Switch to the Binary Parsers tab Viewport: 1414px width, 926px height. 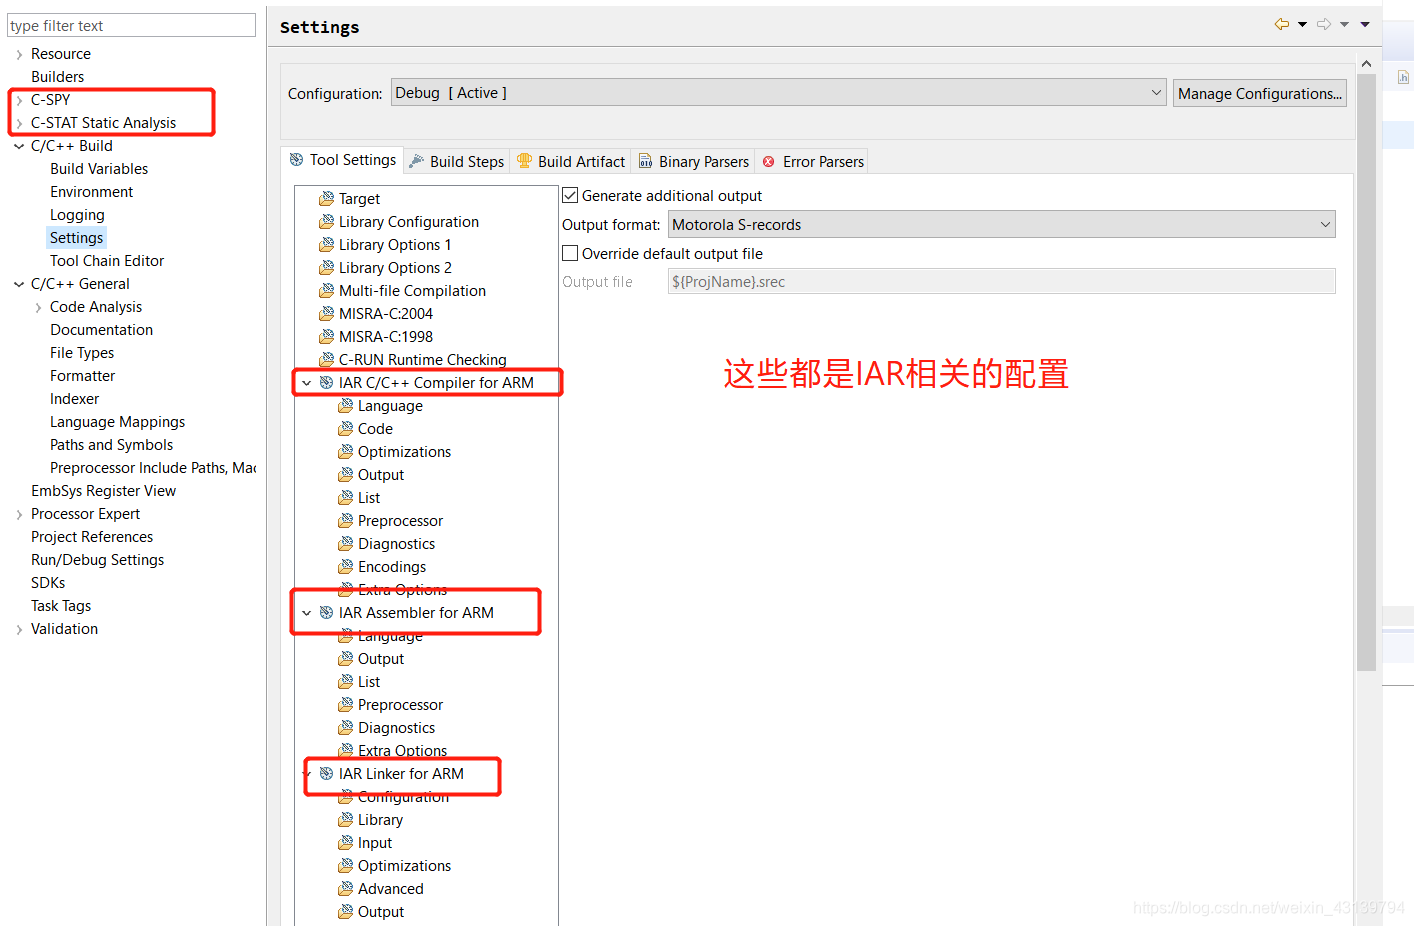click(x=694, y=161)
